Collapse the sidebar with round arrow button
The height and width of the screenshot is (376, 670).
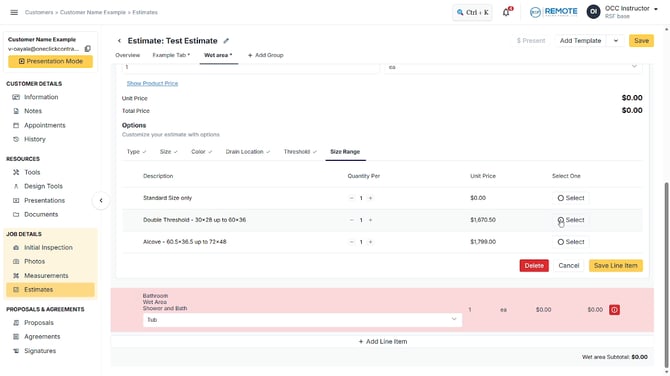click(x=101, y=200)
